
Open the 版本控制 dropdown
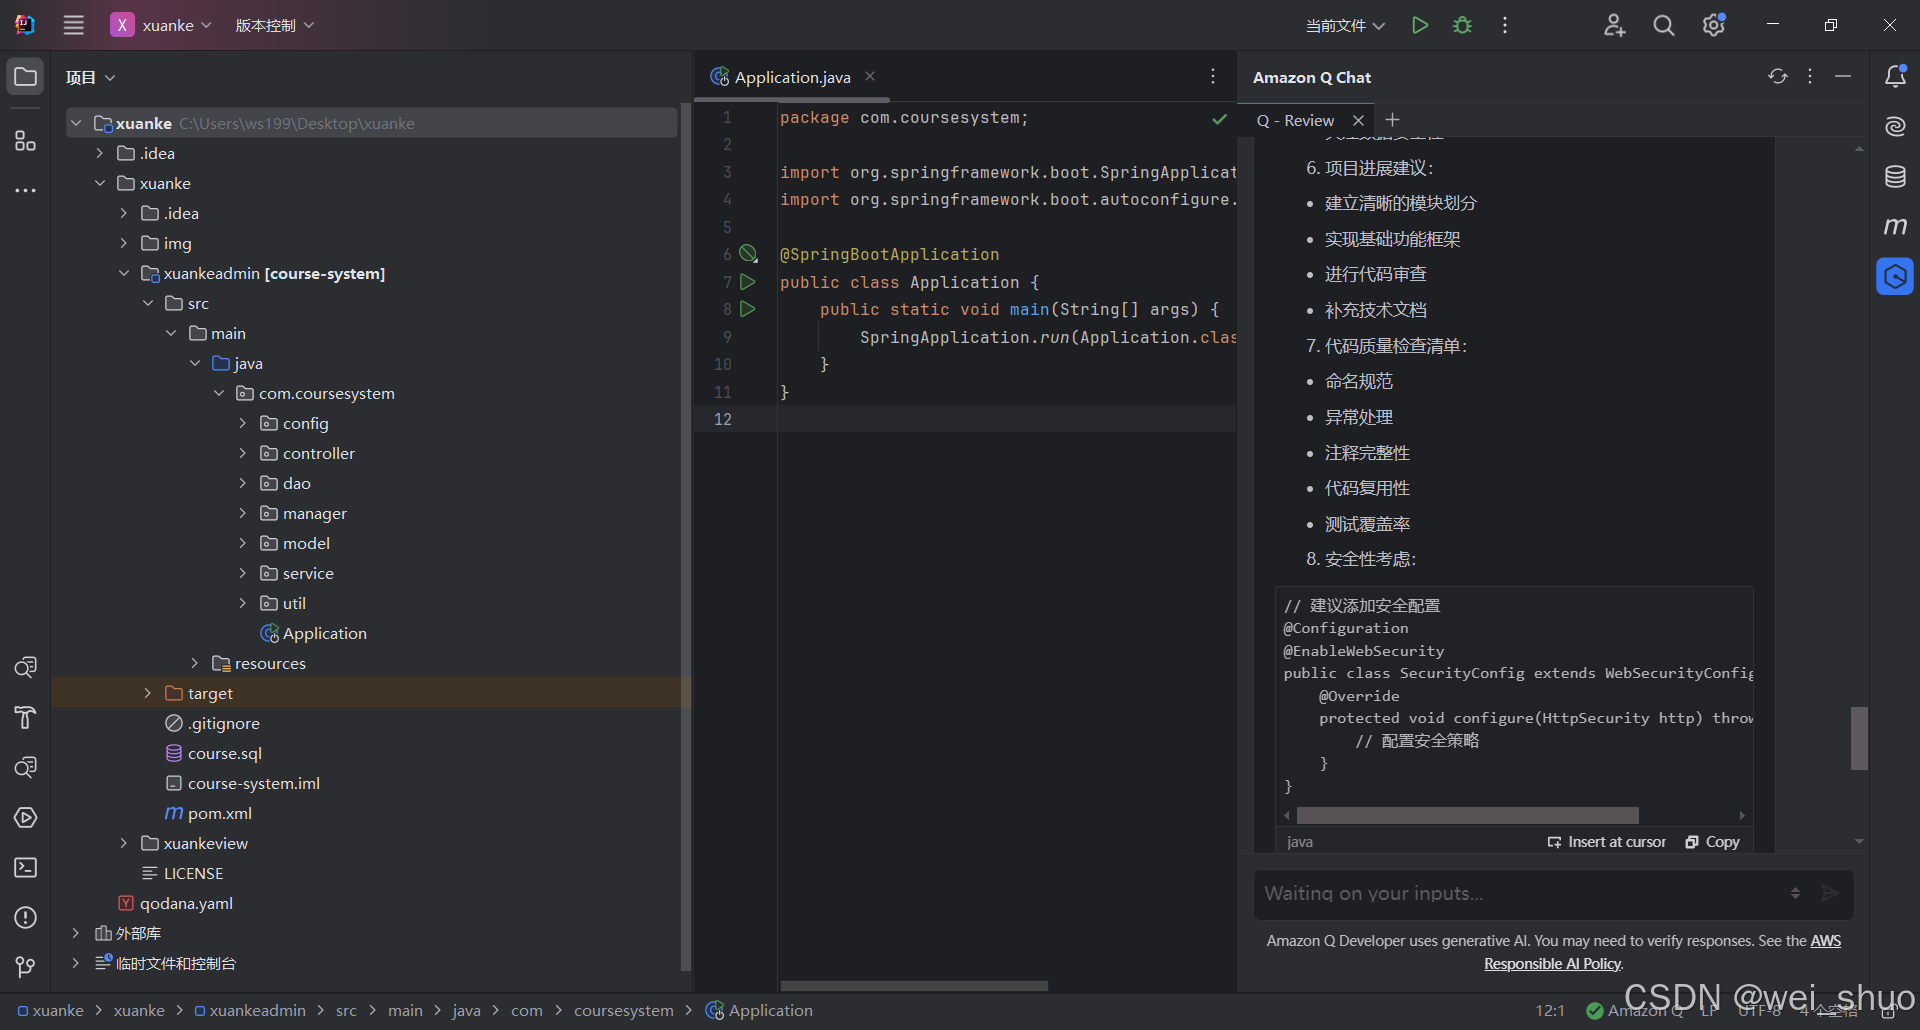(x=274, y=25)
